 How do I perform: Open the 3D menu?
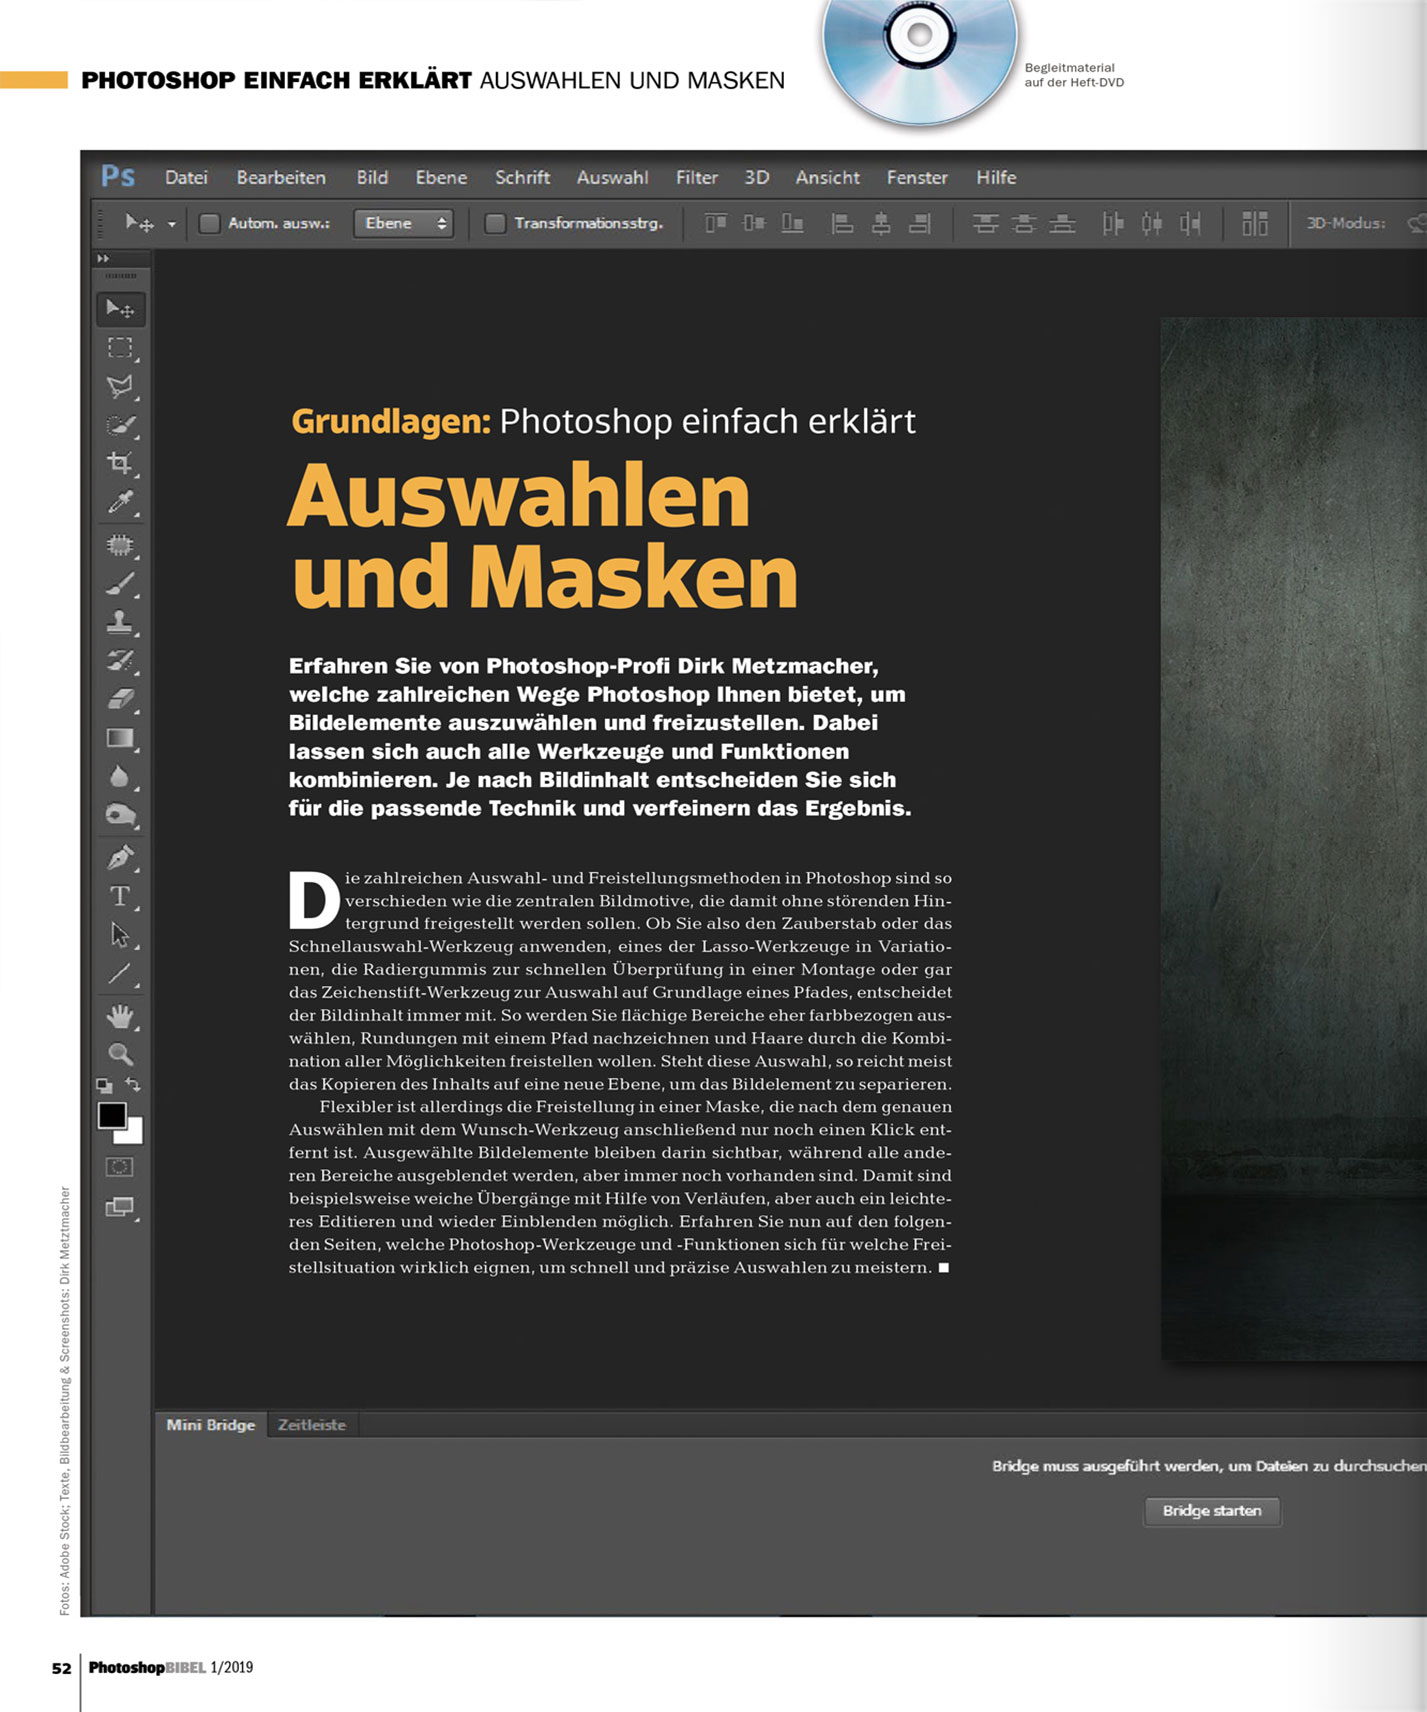pos(757,177)
